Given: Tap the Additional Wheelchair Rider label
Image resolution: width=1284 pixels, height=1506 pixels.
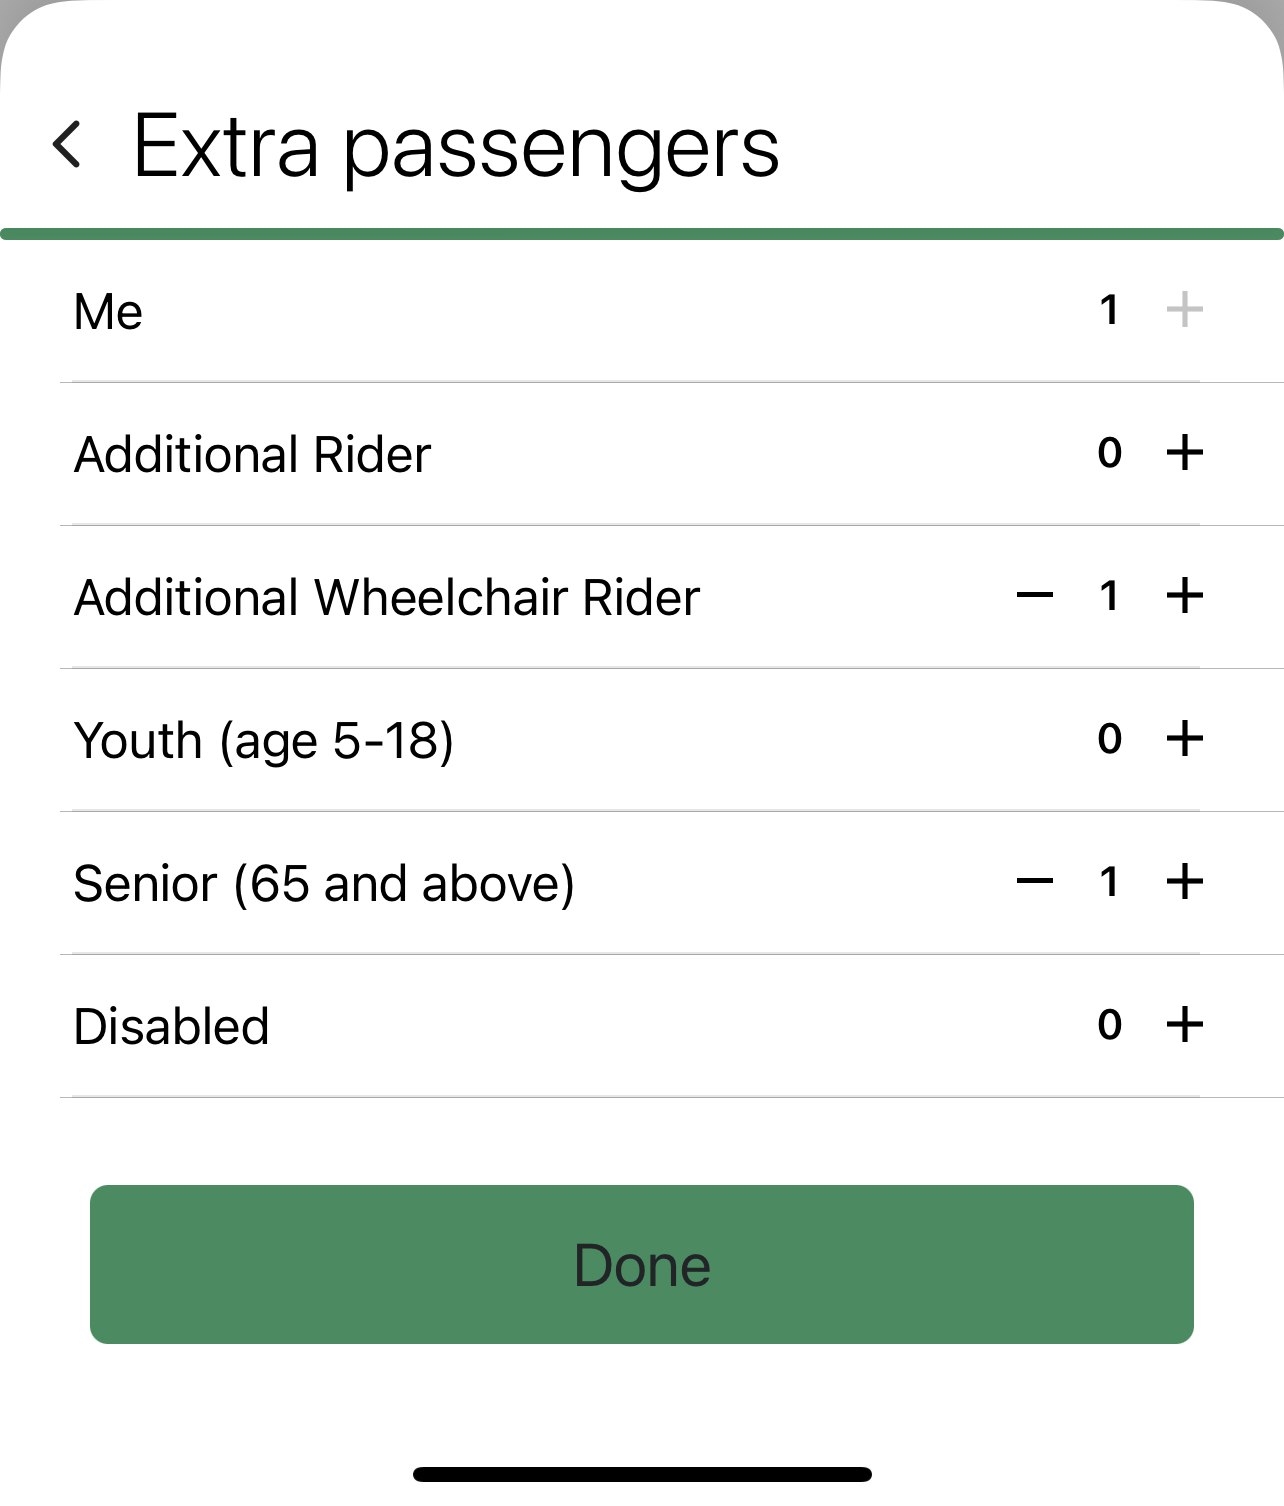Looking at the screenshot, I should 387,598.
